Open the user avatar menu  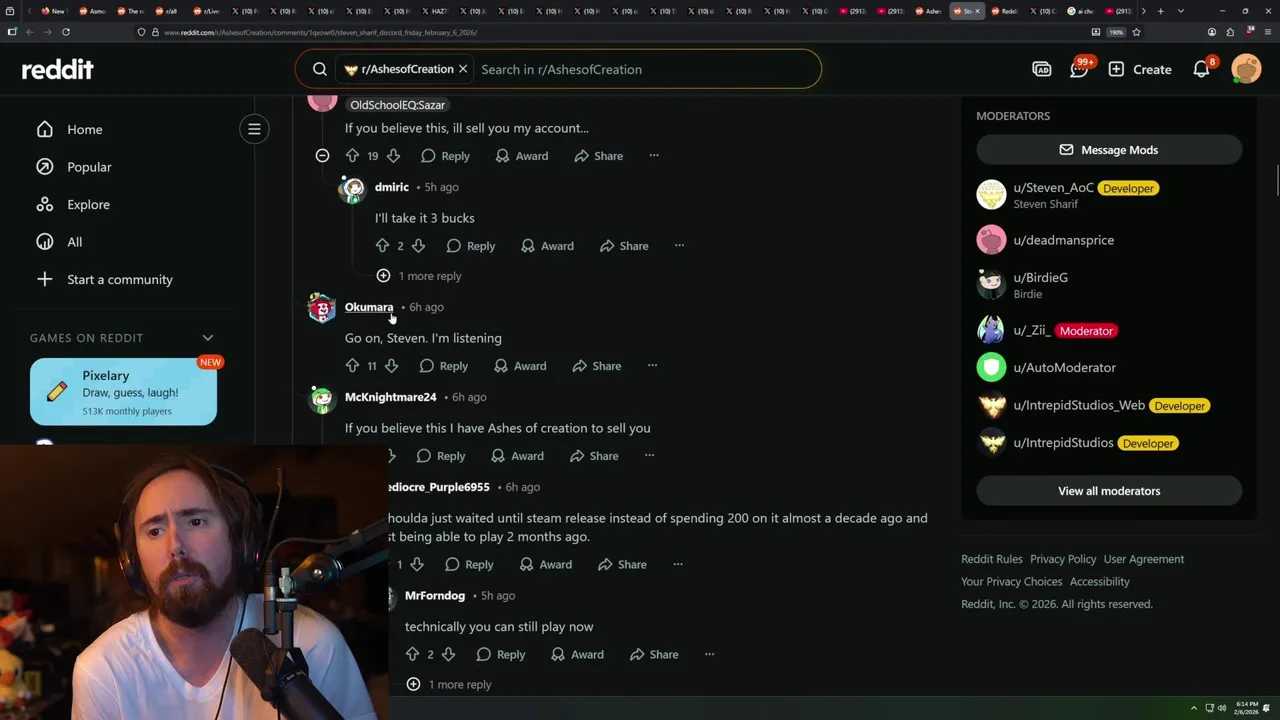[1246, 69]
